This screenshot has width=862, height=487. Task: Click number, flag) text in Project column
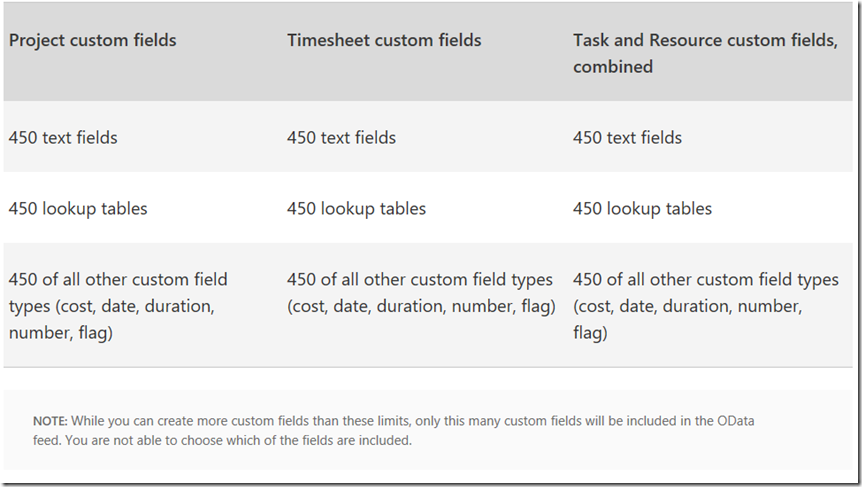pyautogui.click(x=60, y=333)
